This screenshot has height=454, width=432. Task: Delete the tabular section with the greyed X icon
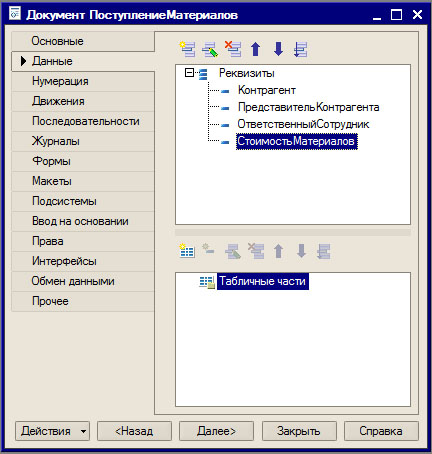(x=256, y=251)
